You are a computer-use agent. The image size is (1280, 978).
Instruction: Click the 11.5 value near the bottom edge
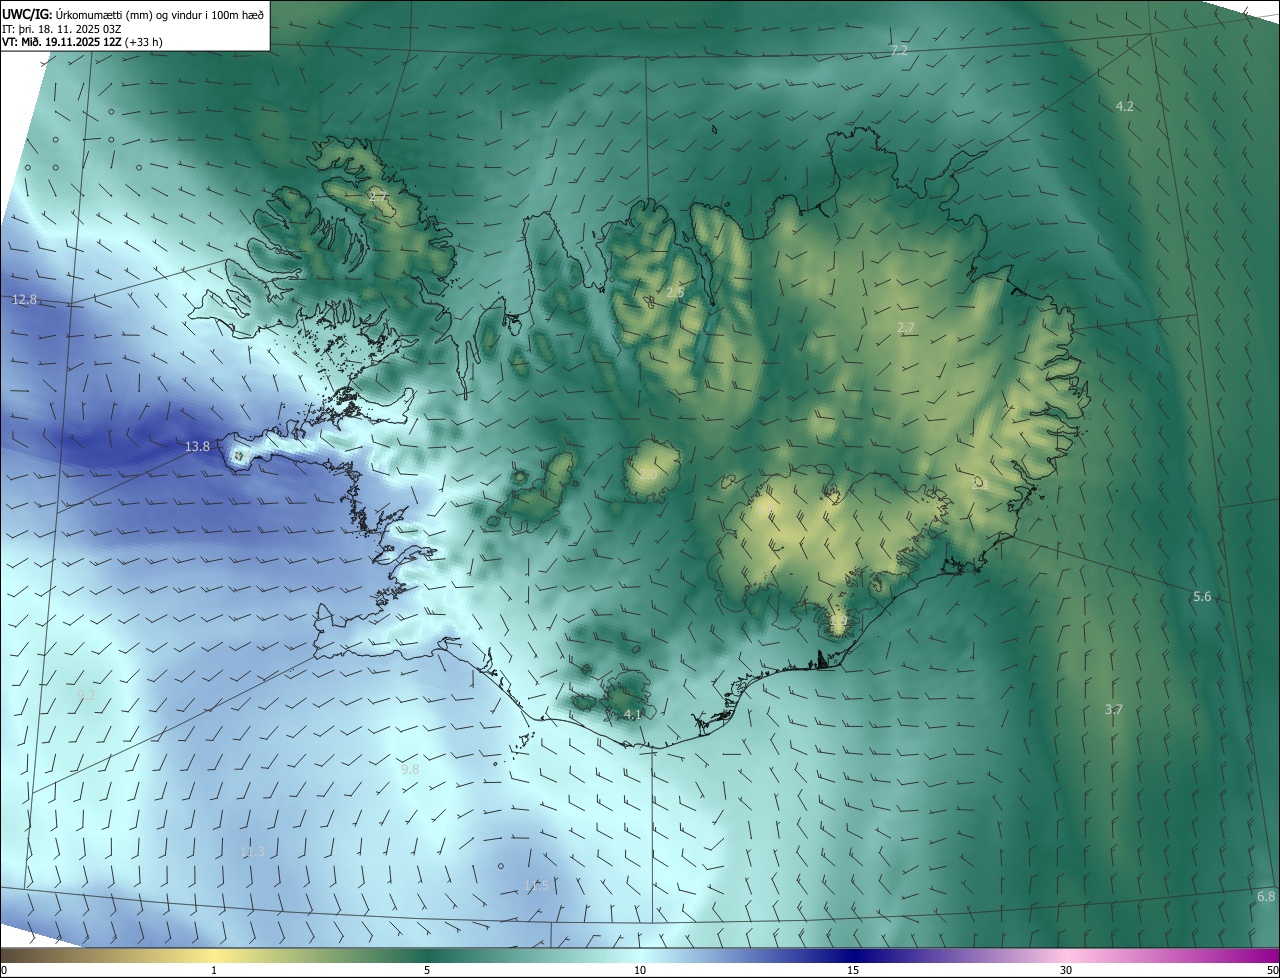click(x=537, y=885)
